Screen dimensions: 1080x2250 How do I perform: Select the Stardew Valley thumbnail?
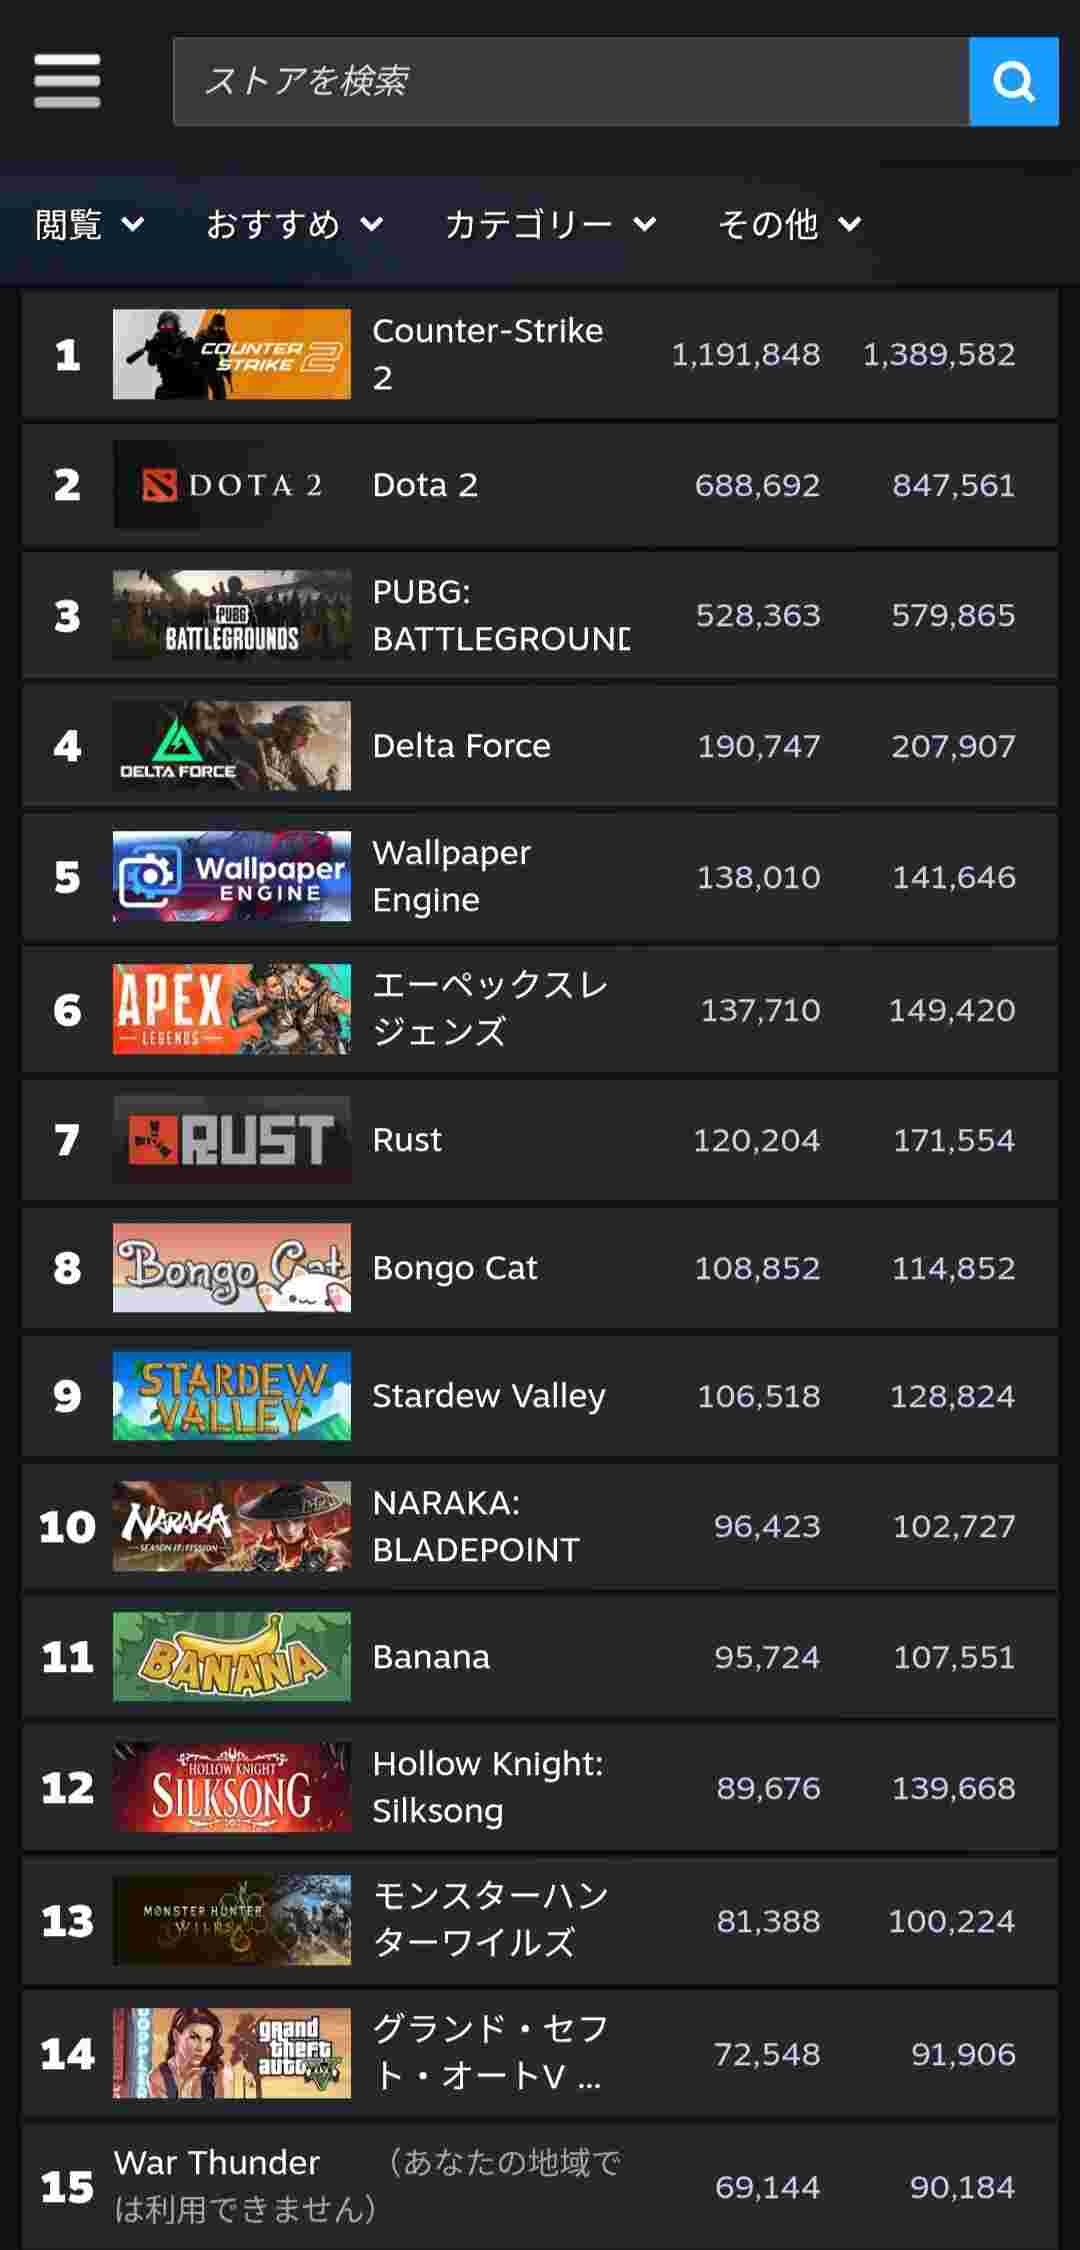tap(232, 1396)
